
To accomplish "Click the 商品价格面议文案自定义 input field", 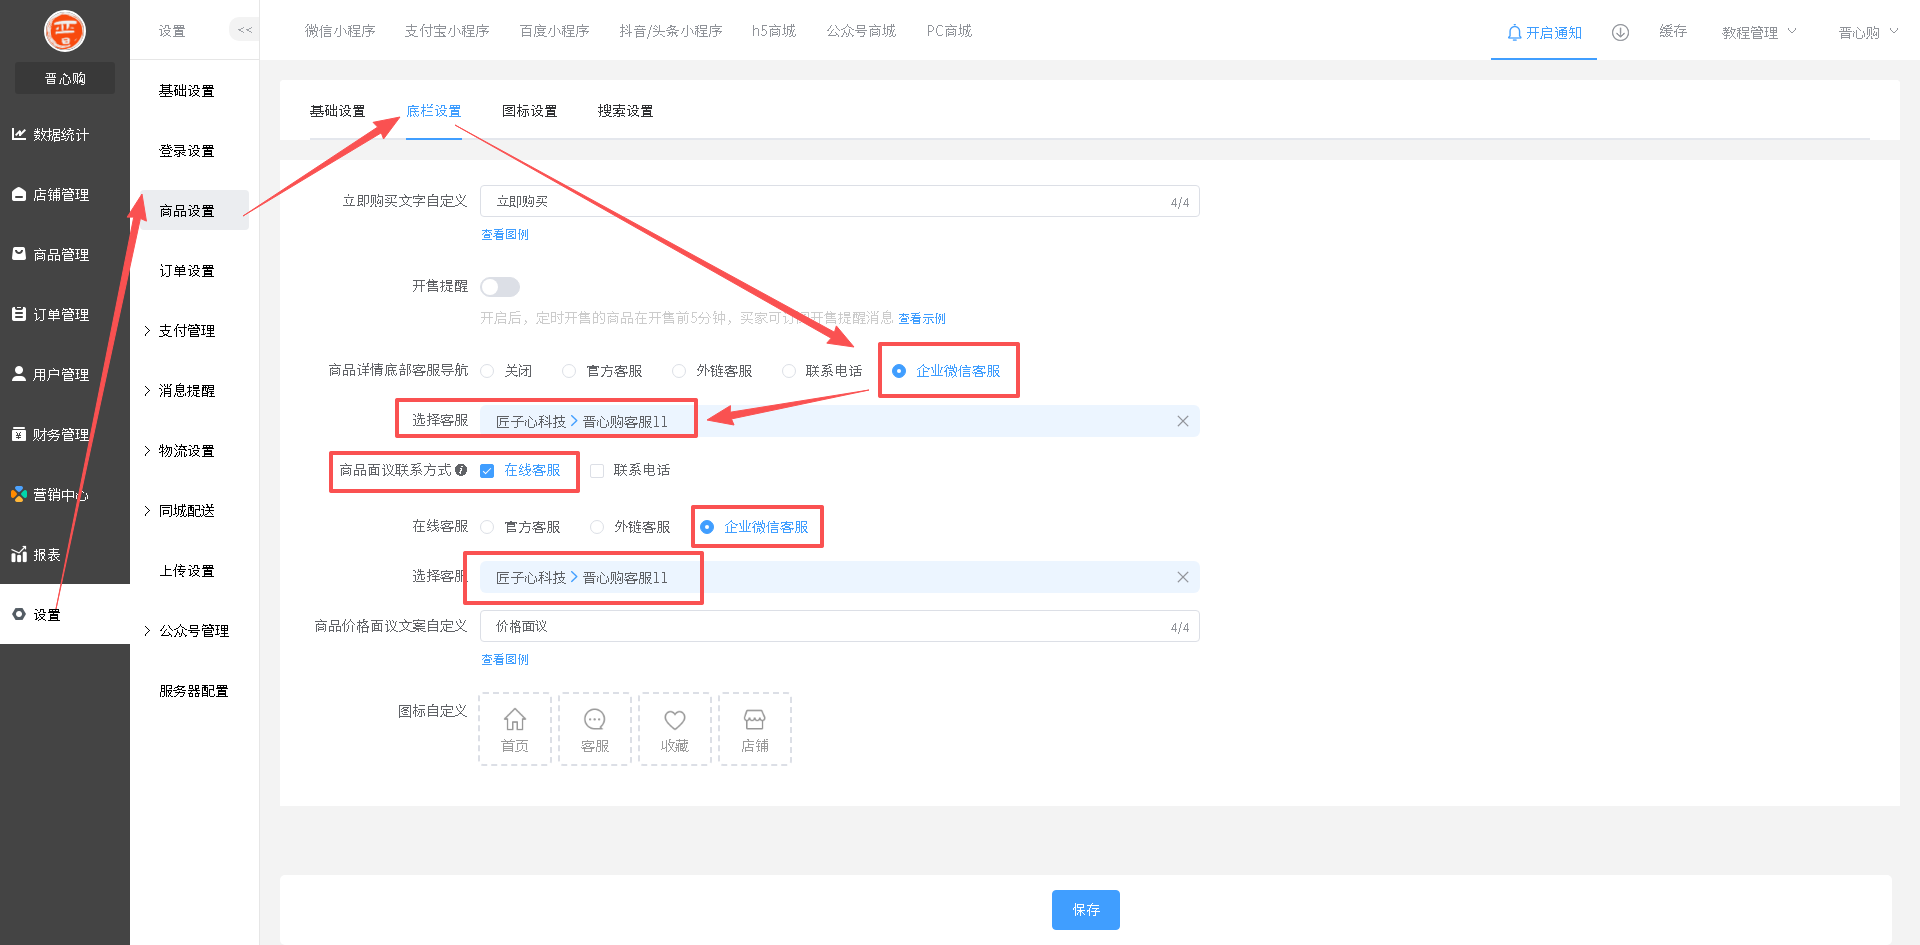I will coord(840,626).
